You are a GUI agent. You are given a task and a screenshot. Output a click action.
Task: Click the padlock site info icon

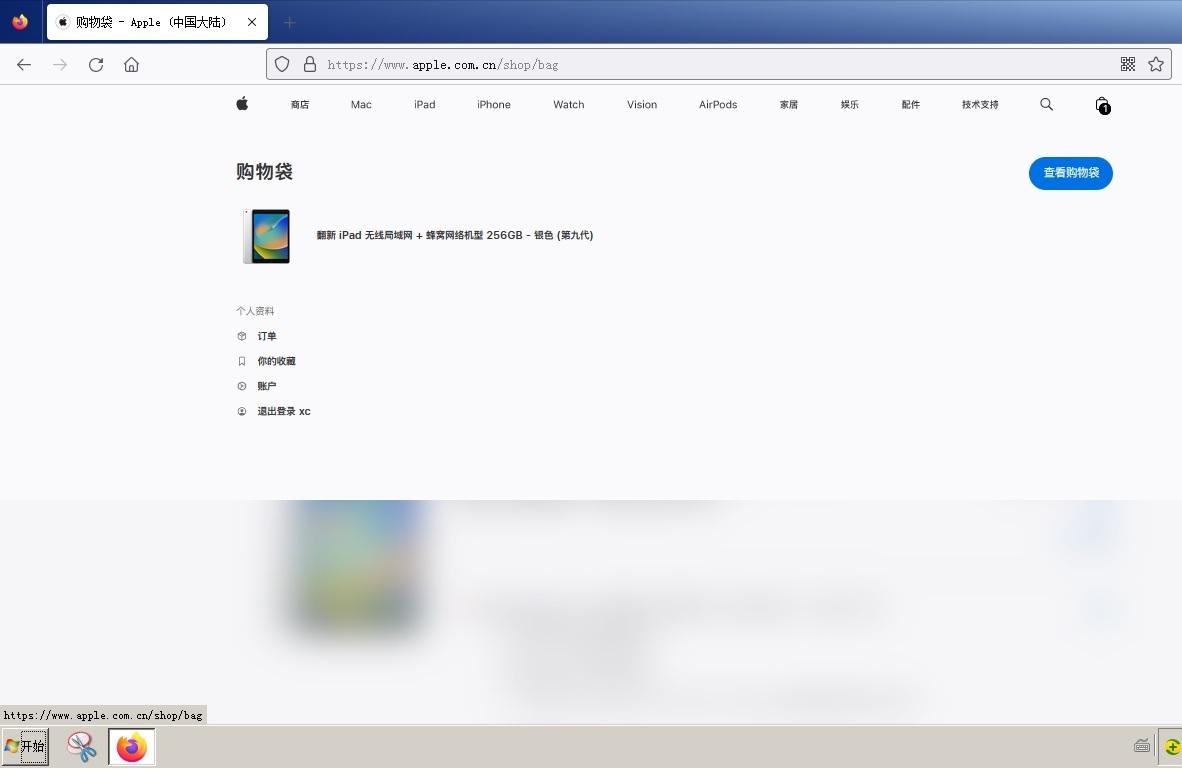click(x=310, y=64)
